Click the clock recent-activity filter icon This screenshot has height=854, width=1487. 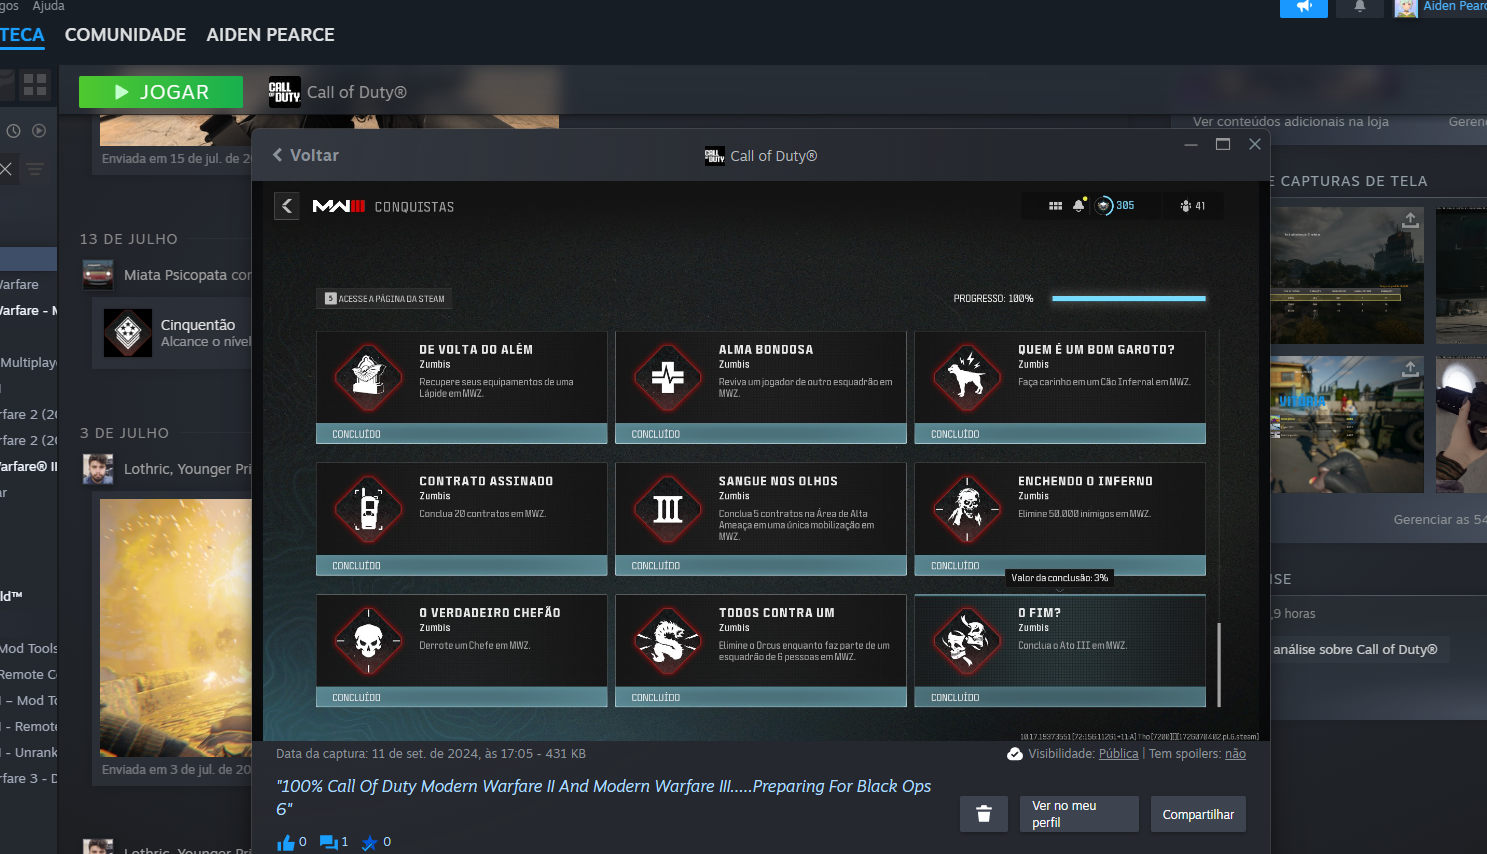(14, 131)
